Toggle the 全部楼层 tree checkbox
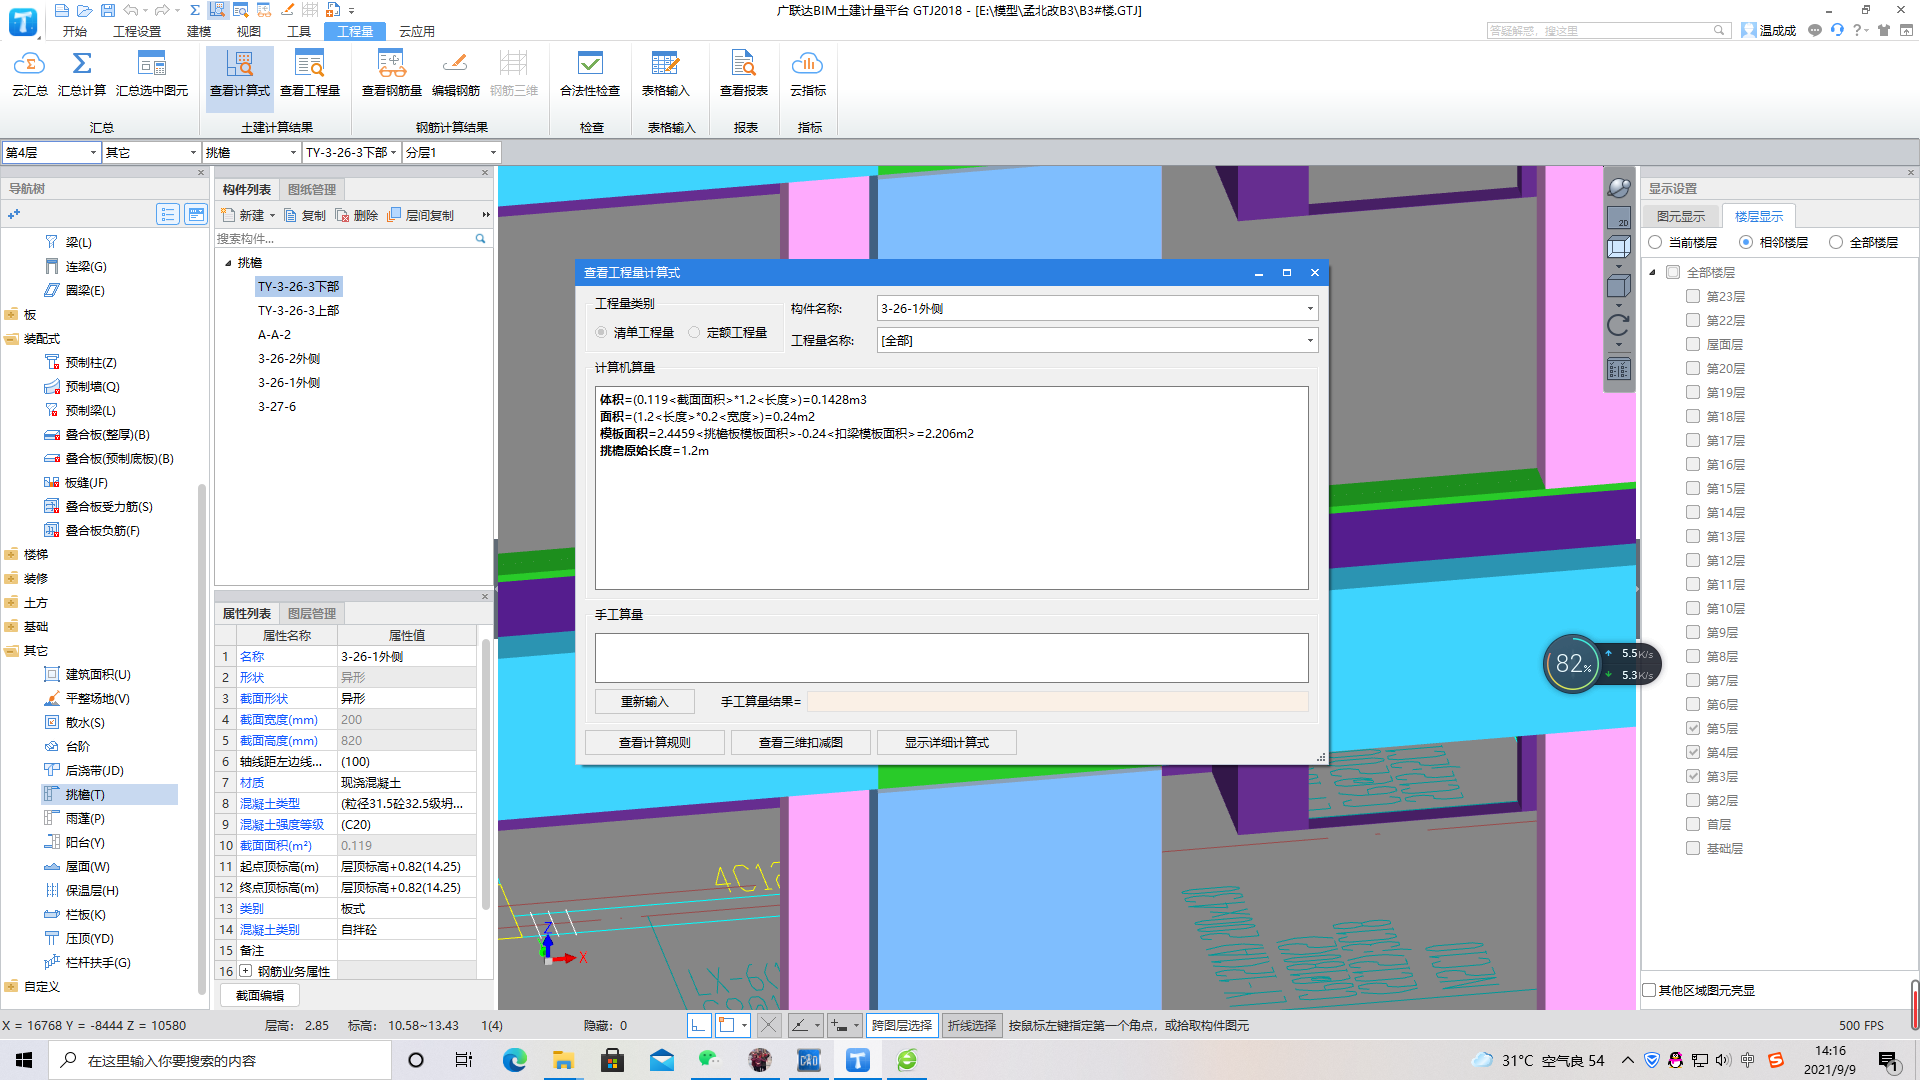 [x=1673, y=272]
